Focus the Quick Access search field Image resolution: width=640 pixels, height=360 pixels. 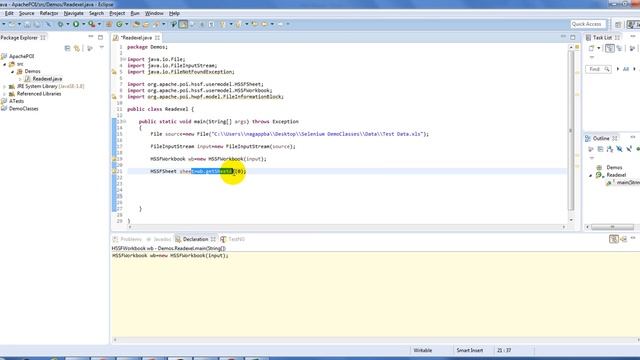[x=587, y=24]
